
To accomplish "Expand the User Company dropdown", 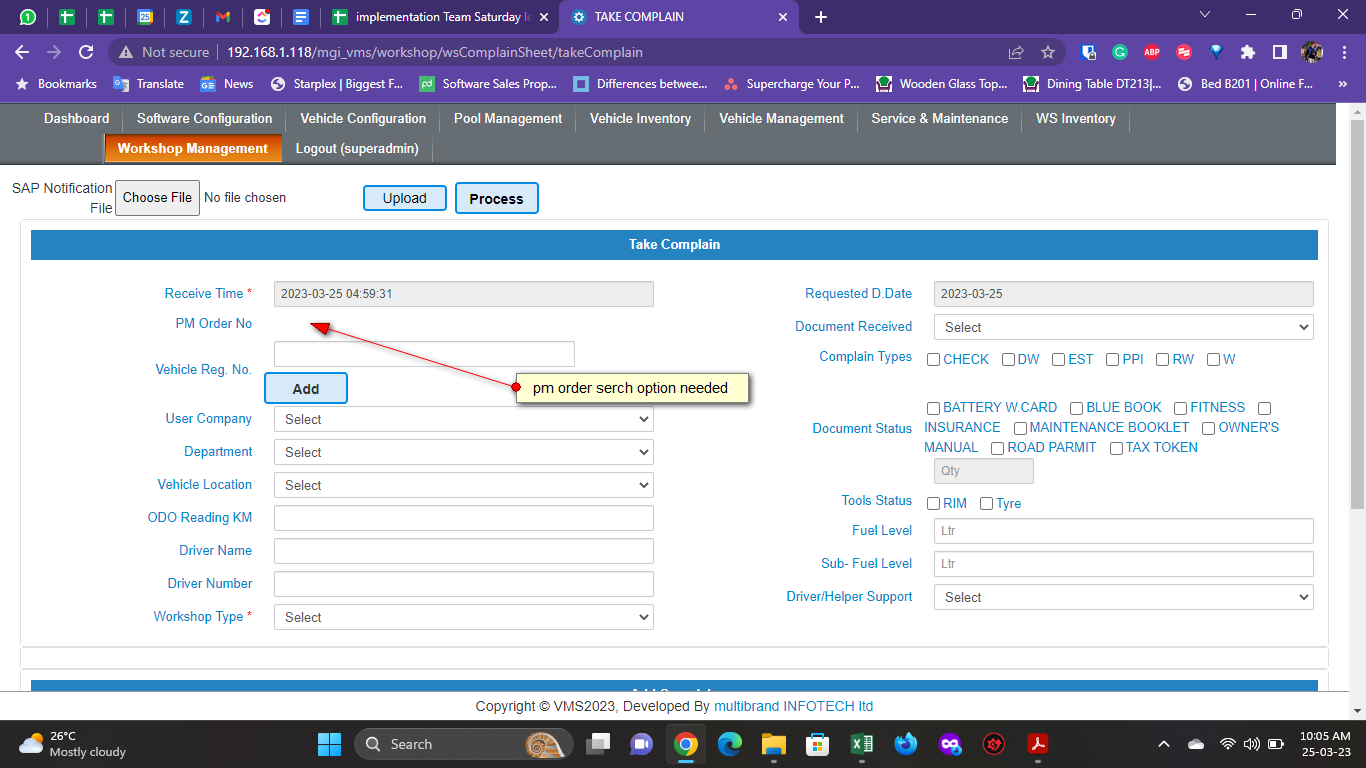I will click(463, 420).
